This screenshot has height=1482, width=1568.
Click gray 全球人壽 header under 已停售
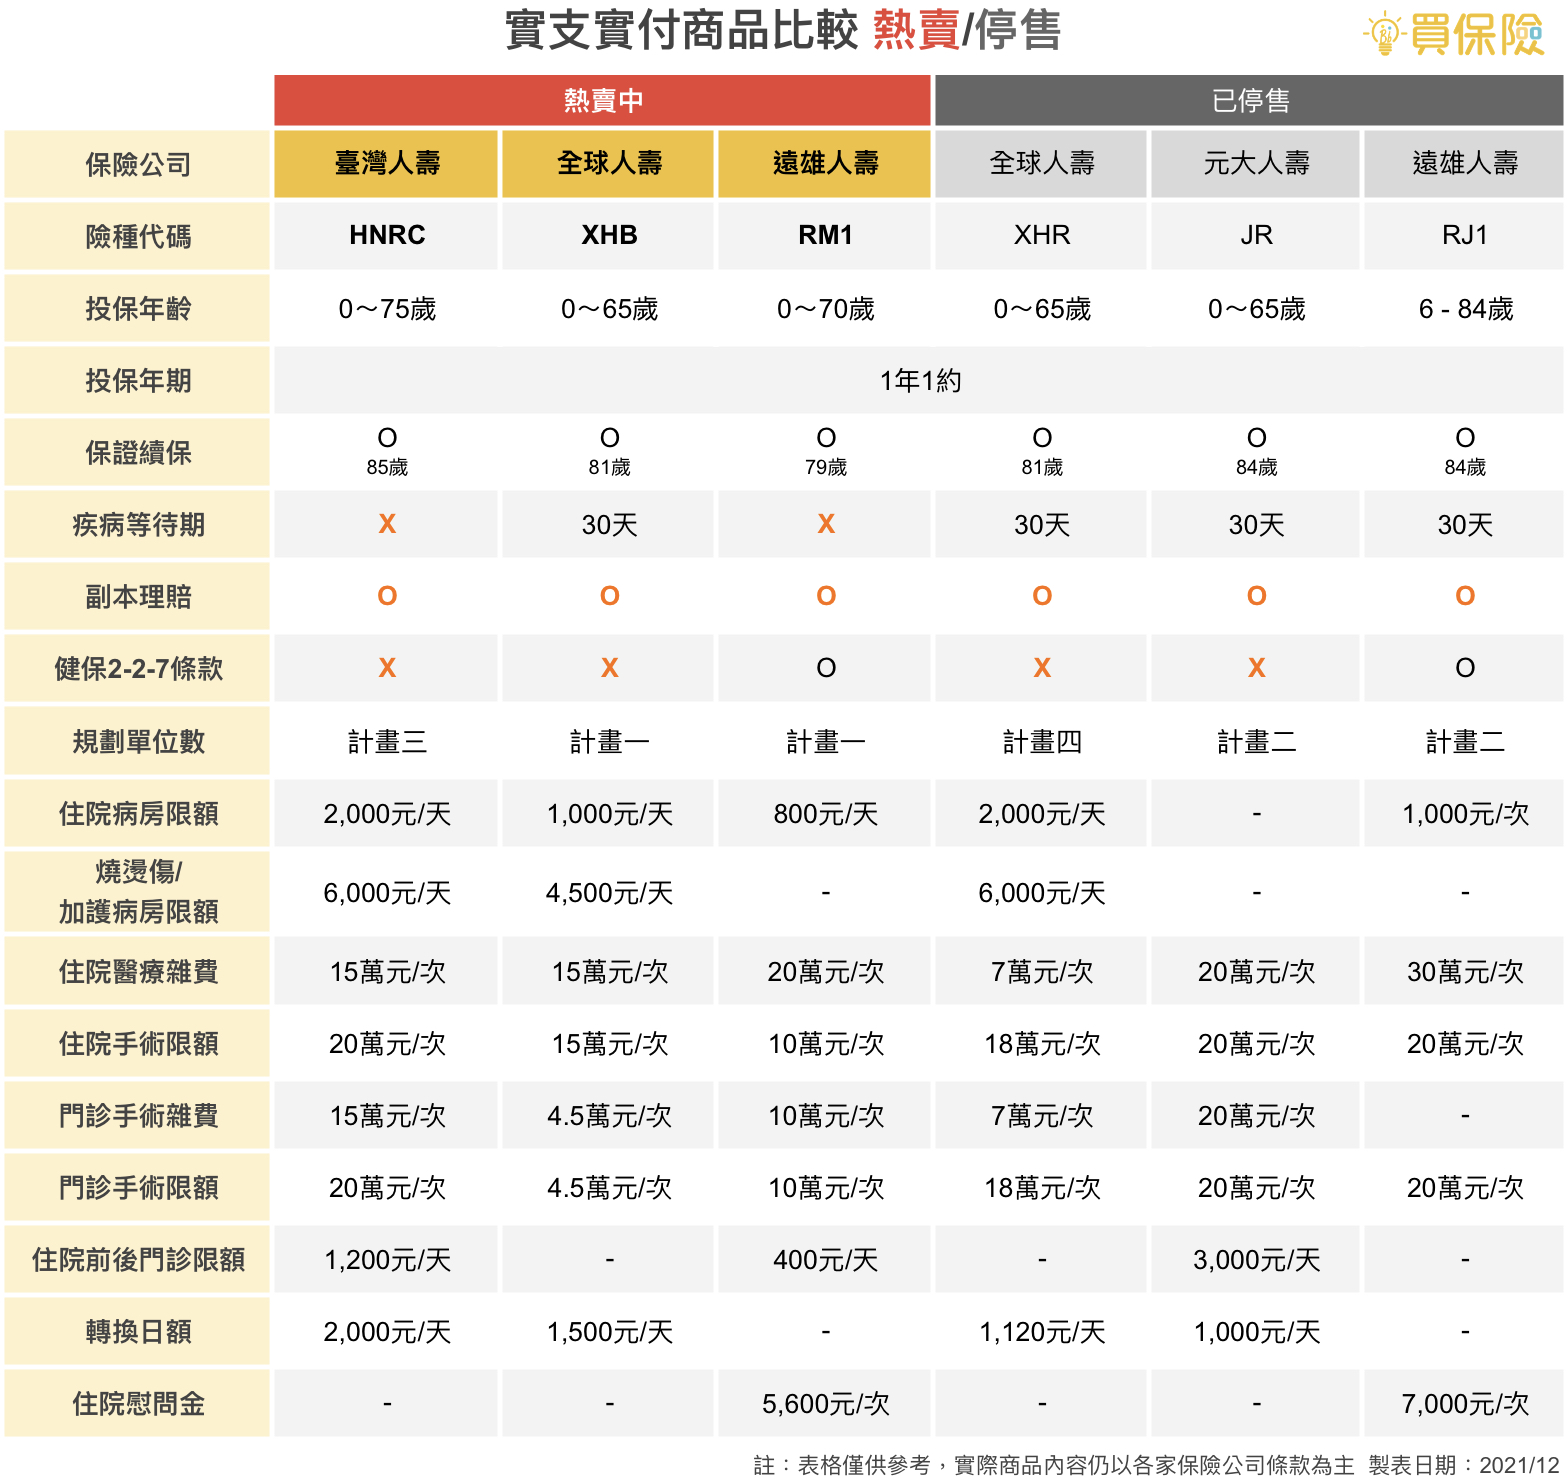pyautogui.click(x=1041, y=163)
